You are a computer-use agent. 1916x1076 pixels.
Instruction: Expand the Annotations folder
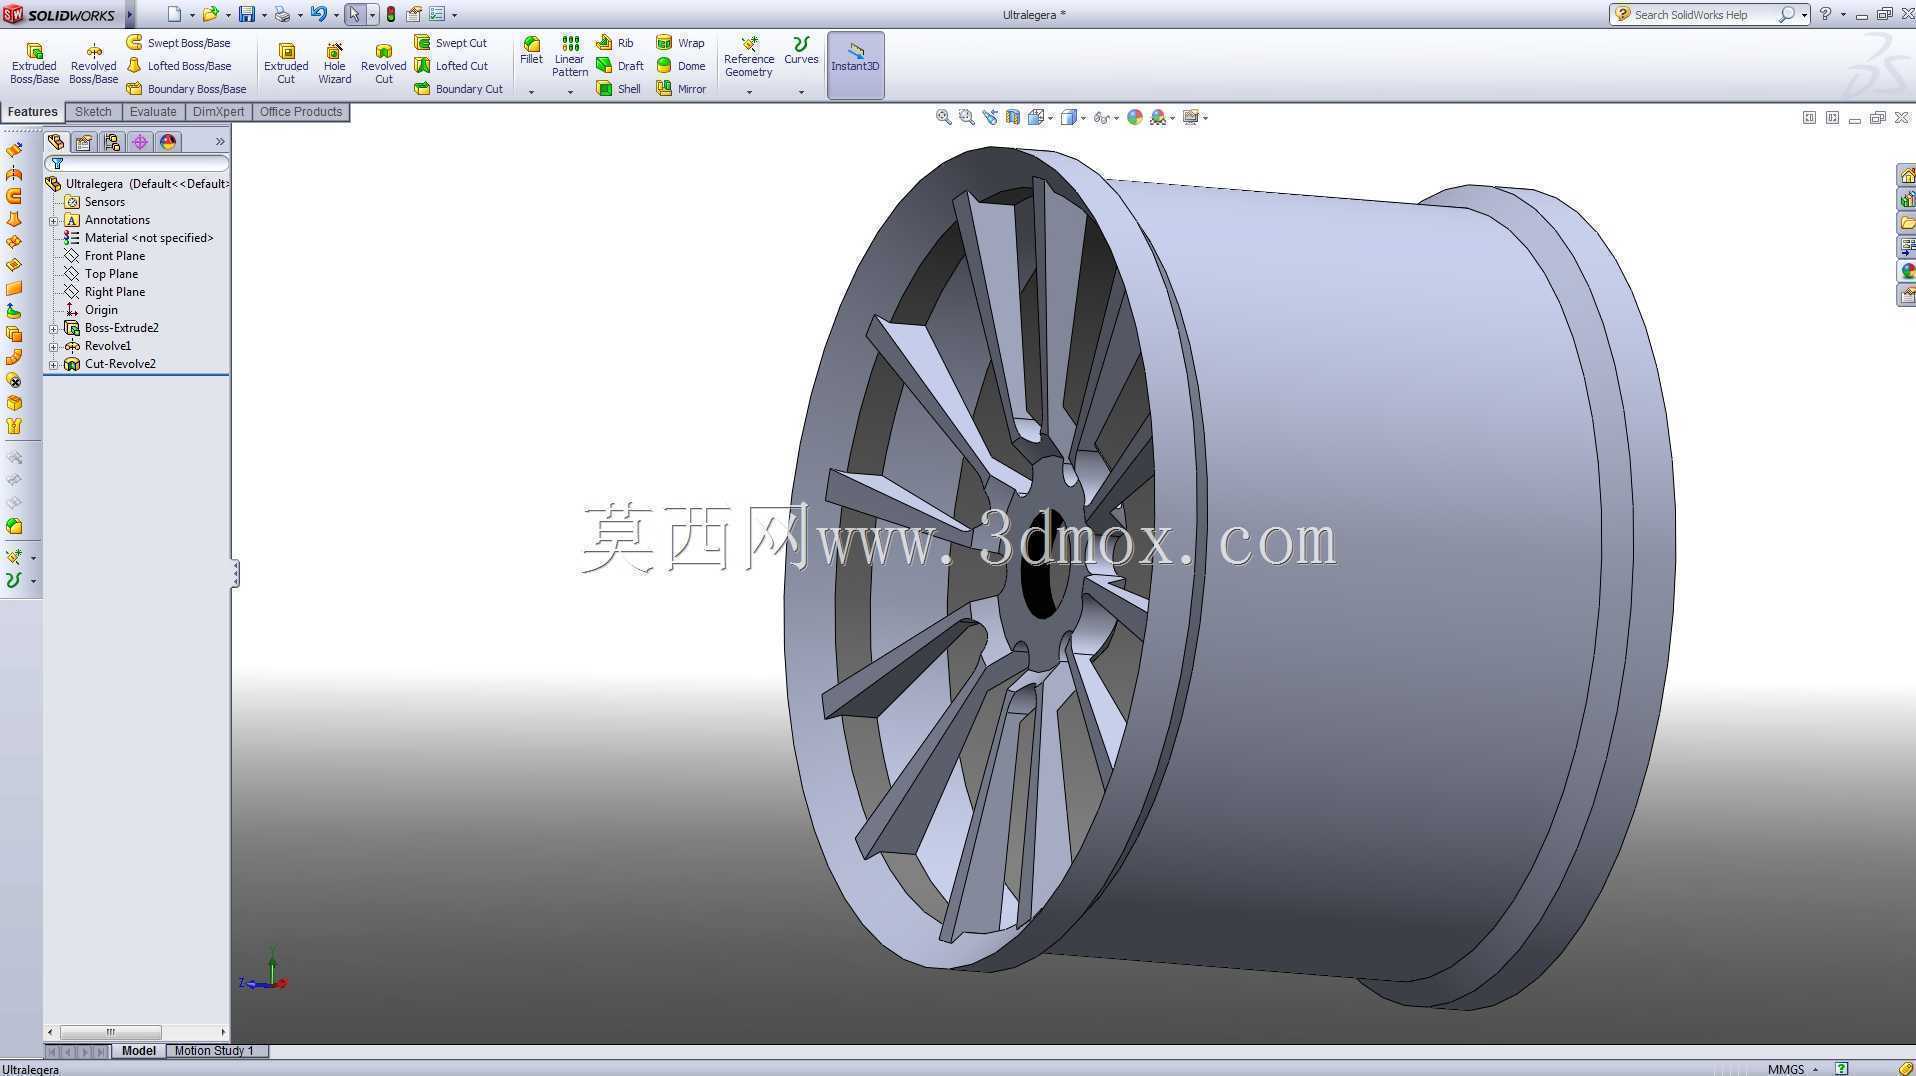[54, 221]
